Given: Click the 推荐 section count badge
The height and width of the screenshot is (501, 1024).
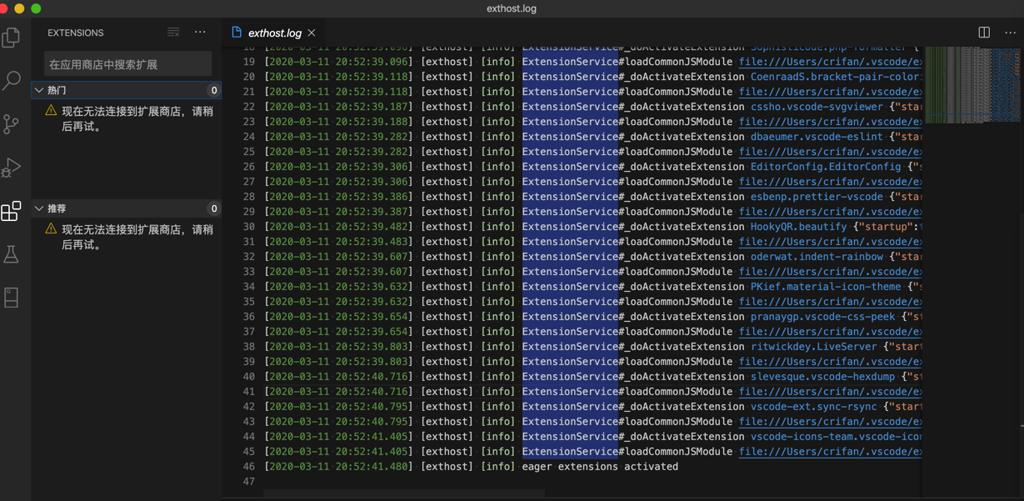Looking at the screenshot, I should coord(214,208).
